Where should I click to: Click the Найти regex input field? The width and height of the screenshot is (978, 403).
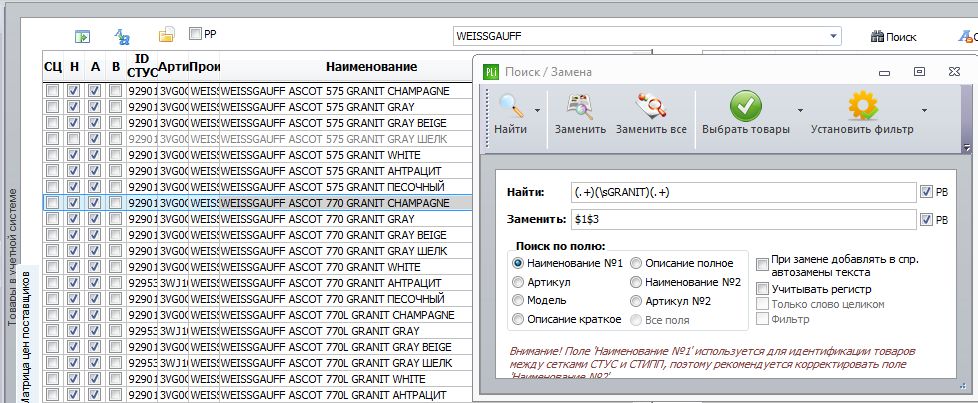point(743,193)
